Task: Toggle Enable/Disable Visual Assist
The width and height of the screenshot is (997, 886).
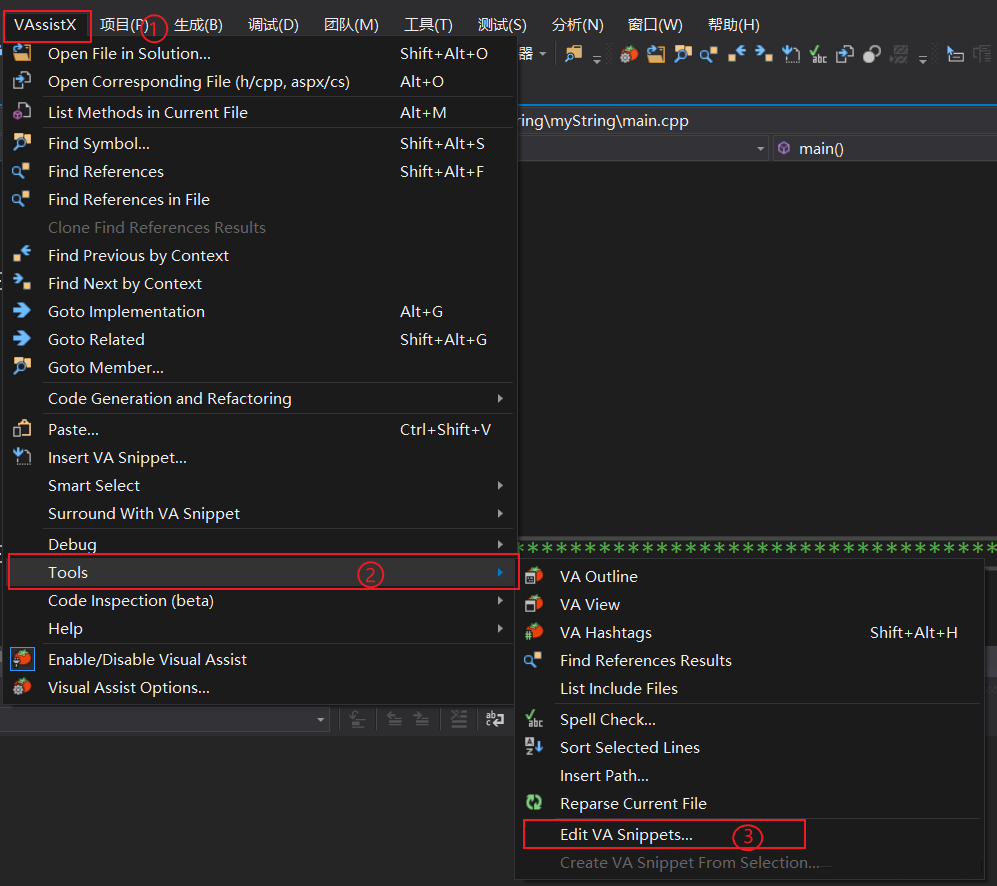Action: click(x=147, y=659)
